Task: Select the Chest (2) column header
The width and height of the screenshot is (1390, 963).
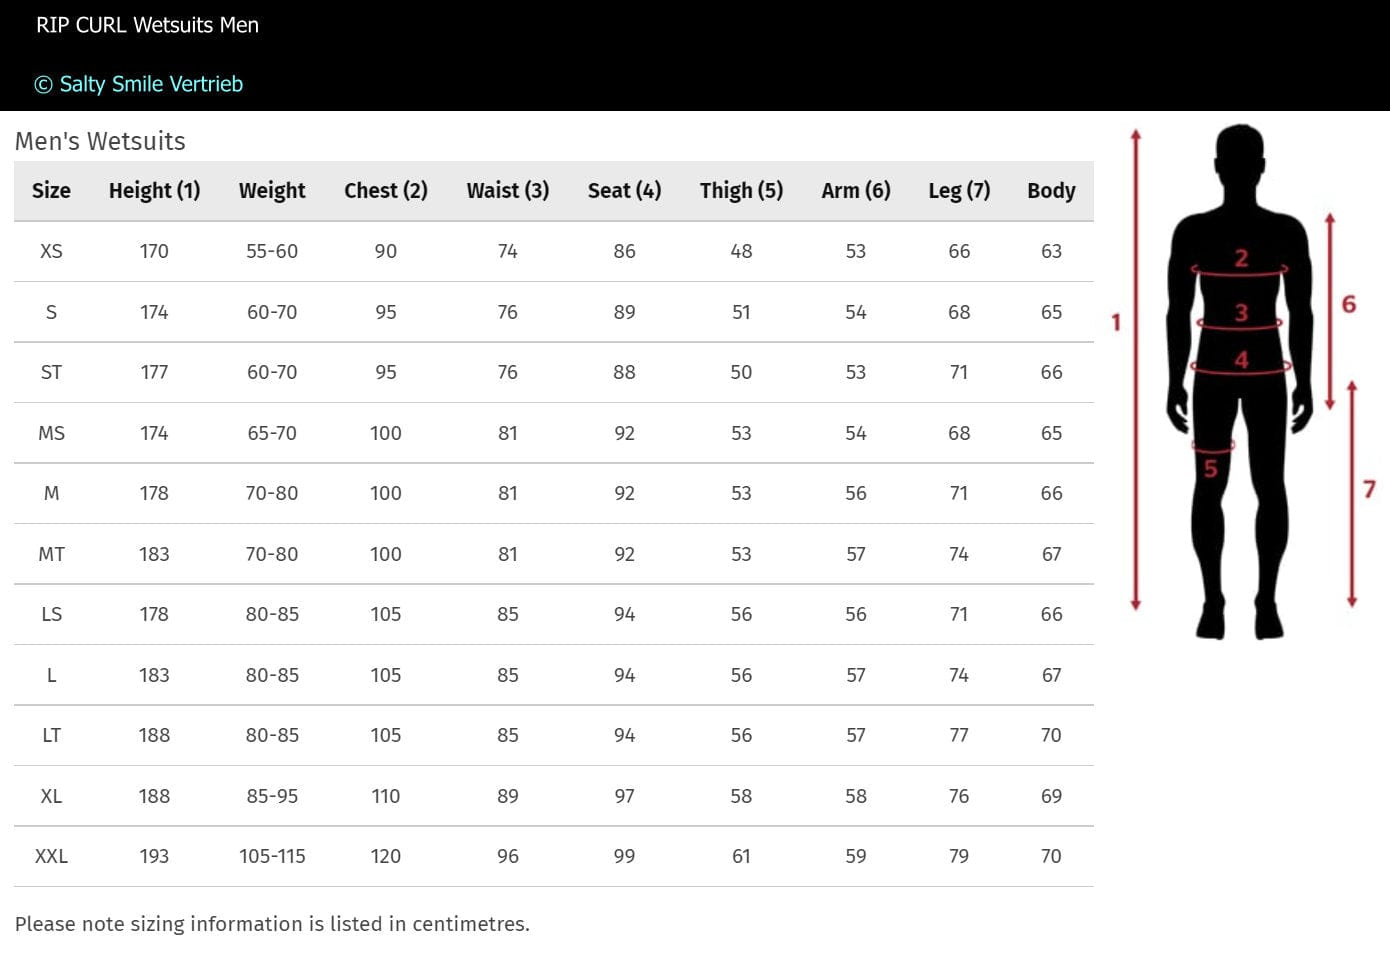Action: click(x=385, y=190)
